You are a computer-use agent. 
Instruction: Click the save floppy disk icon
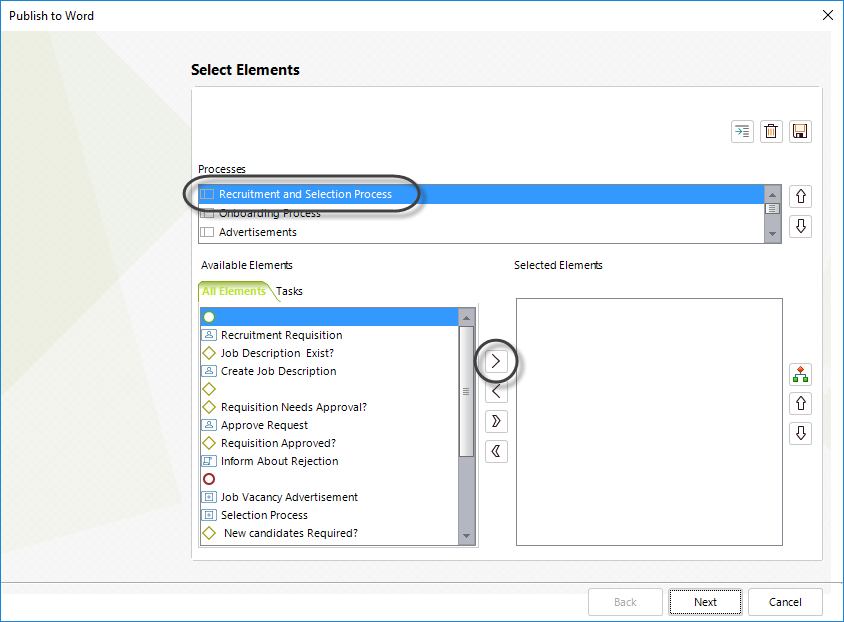click(800, 131)
